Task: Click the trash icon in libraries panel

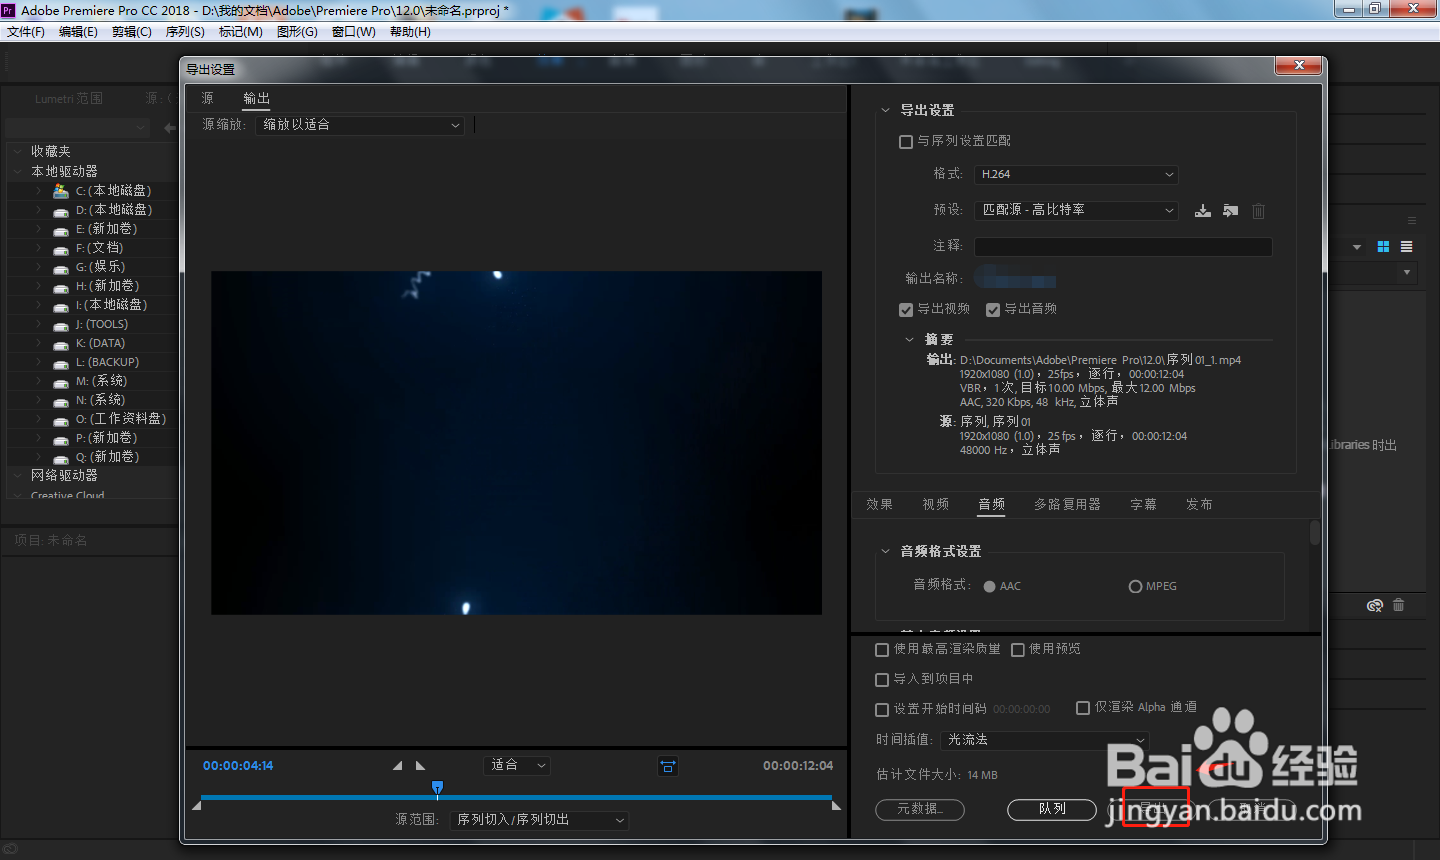Action: point(1399,605)
